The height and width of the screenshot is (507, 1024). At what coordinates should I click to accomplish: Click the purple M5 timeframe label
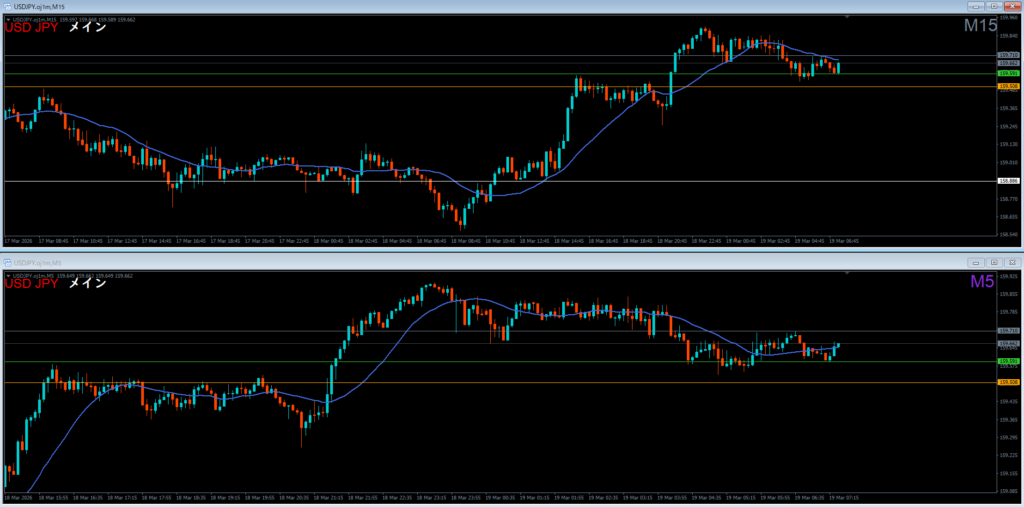click(981, 283)
